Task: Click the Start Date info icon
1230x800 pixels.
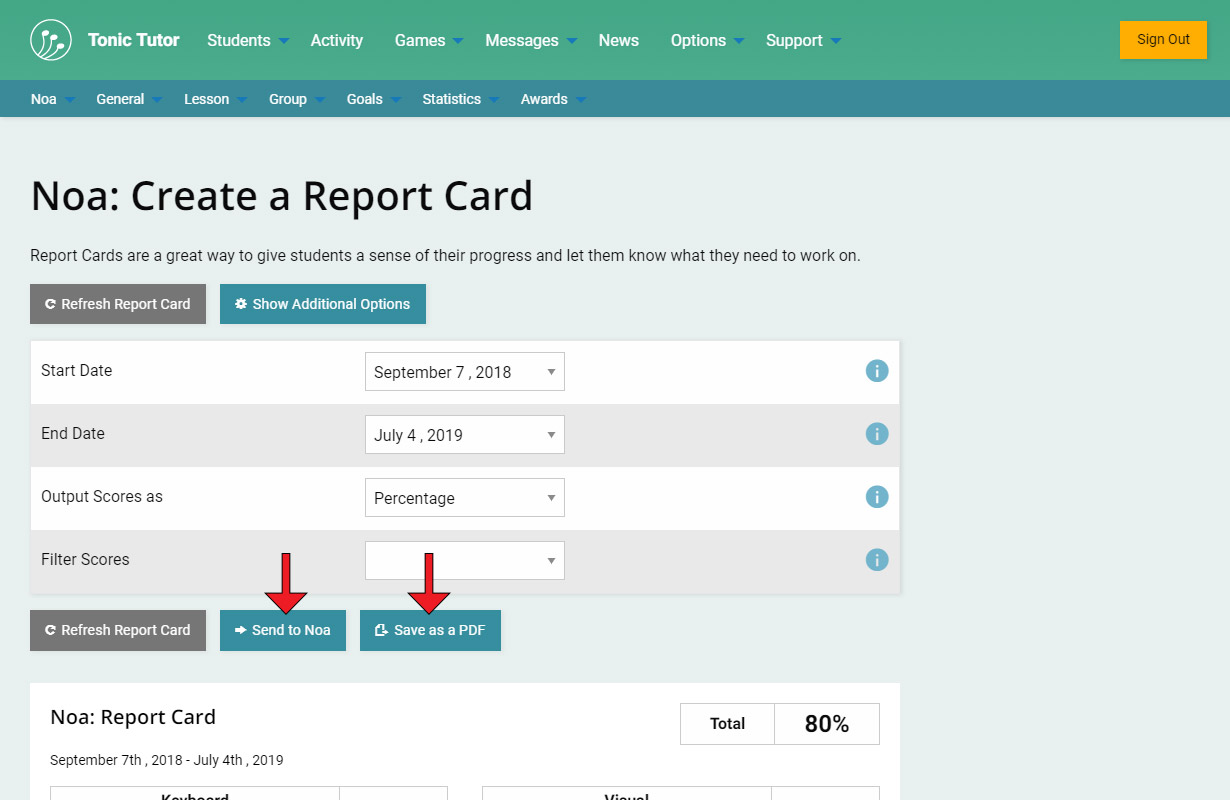Action: [x=877, y=371]
